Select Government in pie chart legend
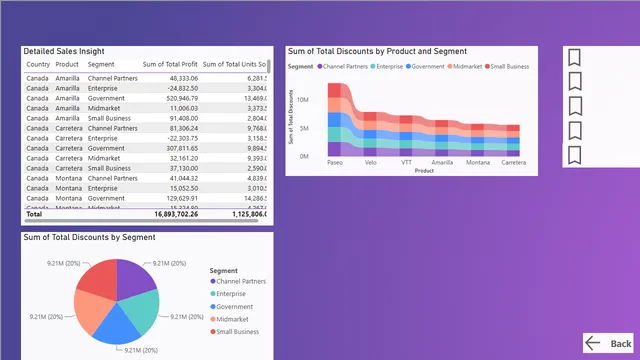The image size is (640, 360). [x=231, y=307]
